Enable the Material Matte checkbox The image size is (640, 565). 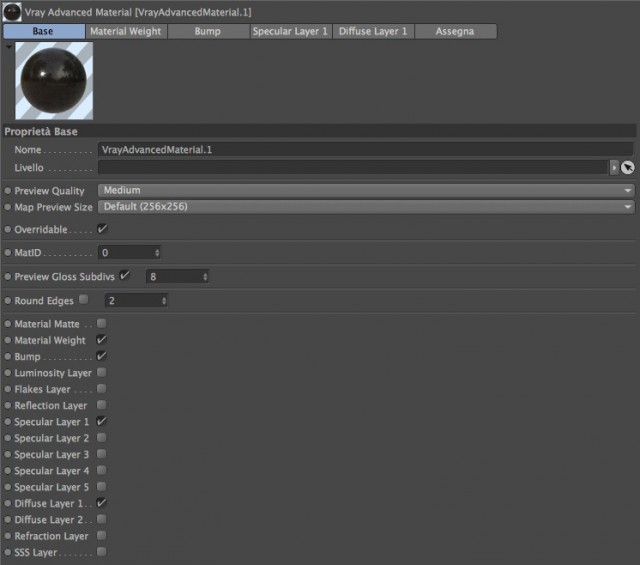[x=102, y=323]
